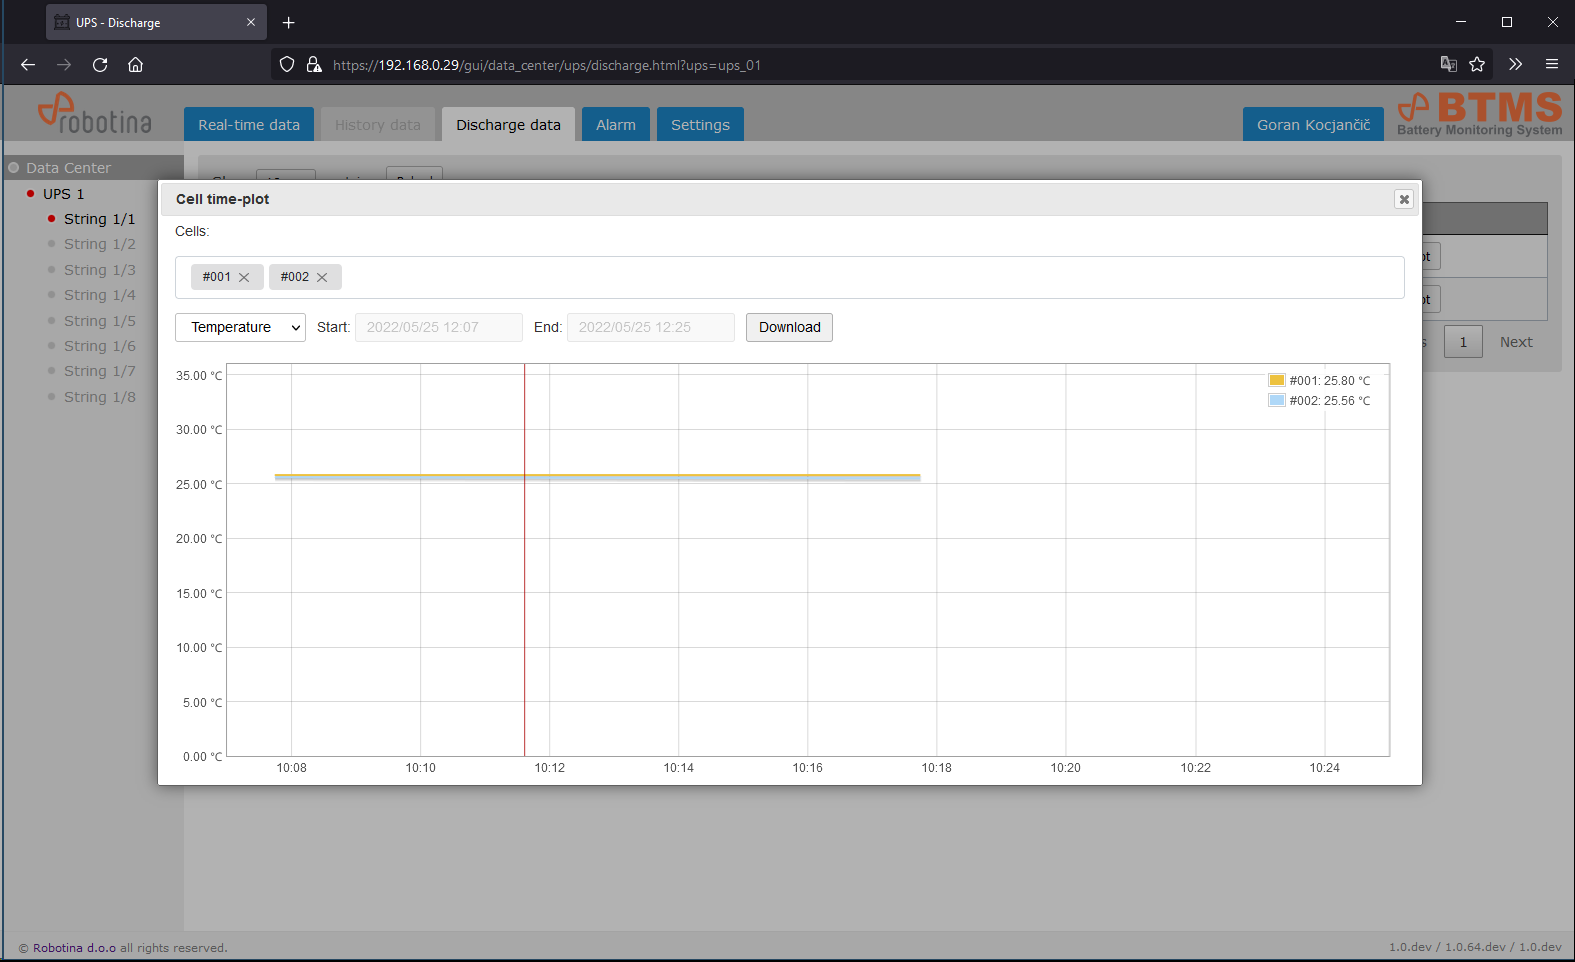The image size is (1575, 962).
Task: Remove cell #002 tag with its X icon
Action: (x=322, y=278)
